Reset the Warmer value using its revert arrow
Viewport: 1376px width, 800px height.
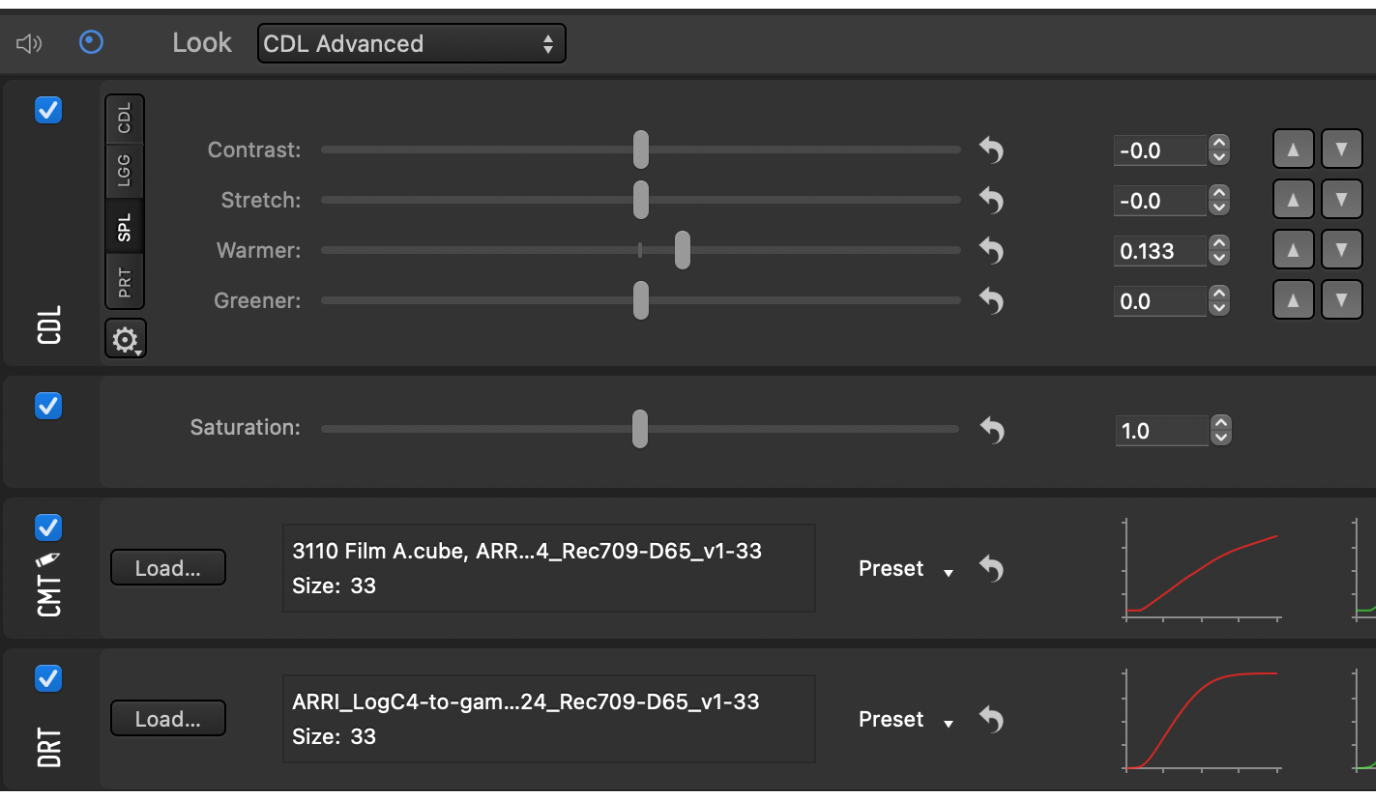(x=991, y=250)
